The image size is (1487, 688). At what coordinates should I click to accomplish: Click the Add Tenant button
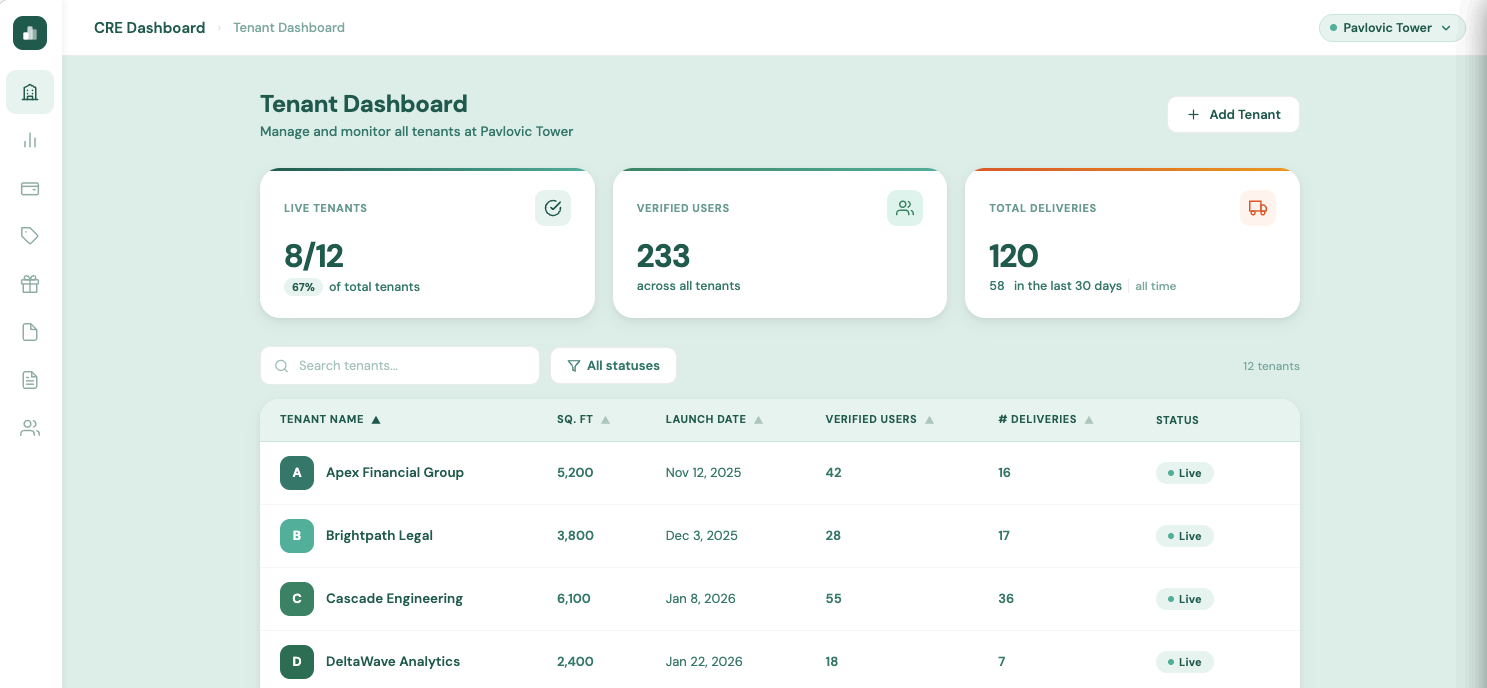point(1233,115)
